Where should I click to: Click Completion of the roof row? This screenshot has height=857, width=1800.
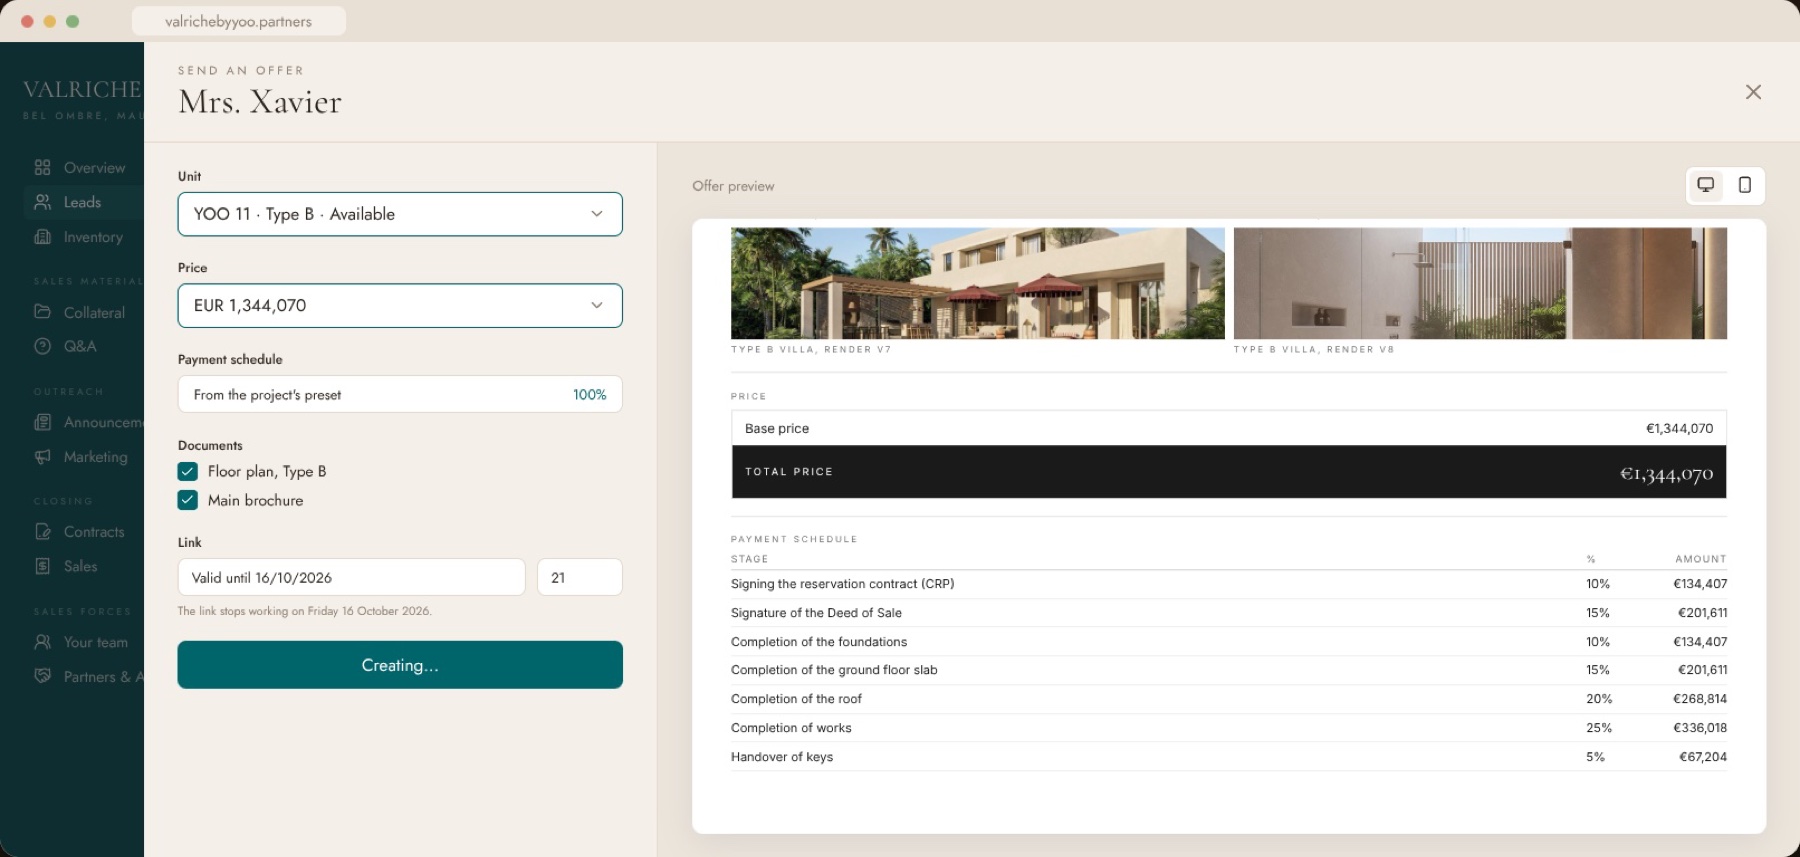[1229, 699]
